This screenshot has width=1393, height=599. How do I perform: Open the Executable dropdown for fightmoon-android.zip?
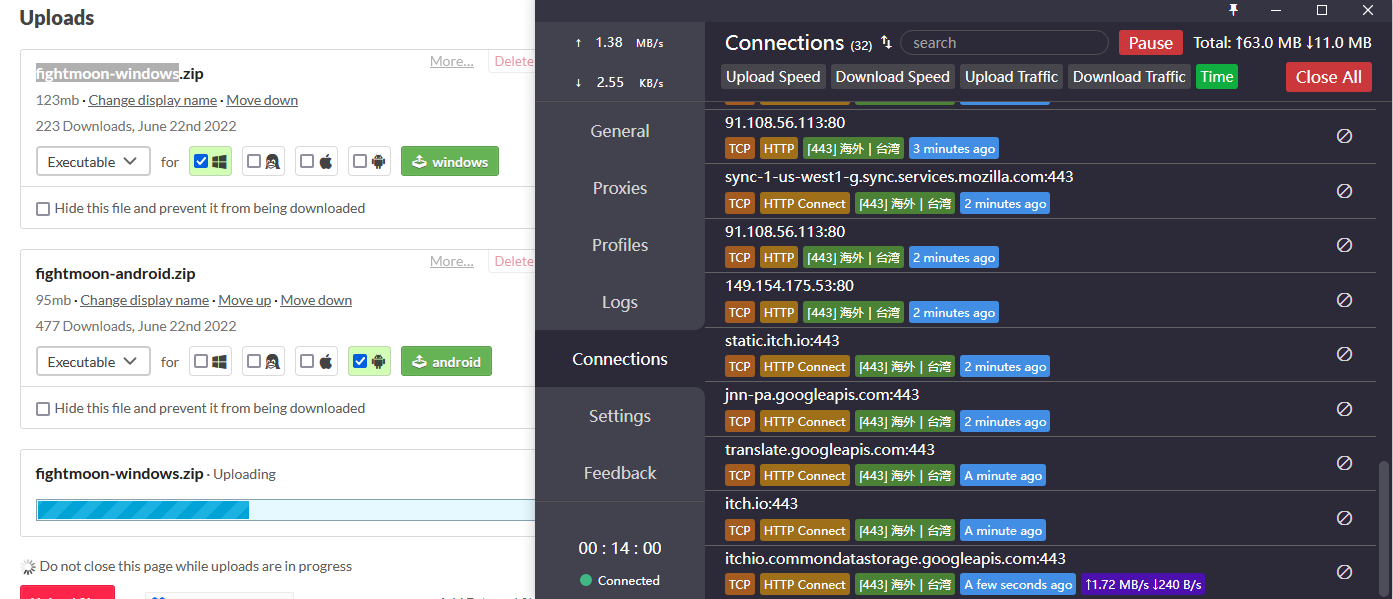tap(93, 361)
